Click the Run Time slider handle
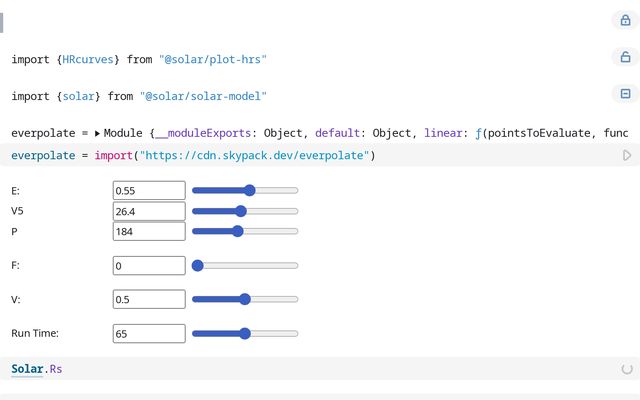 coord(245,333)
